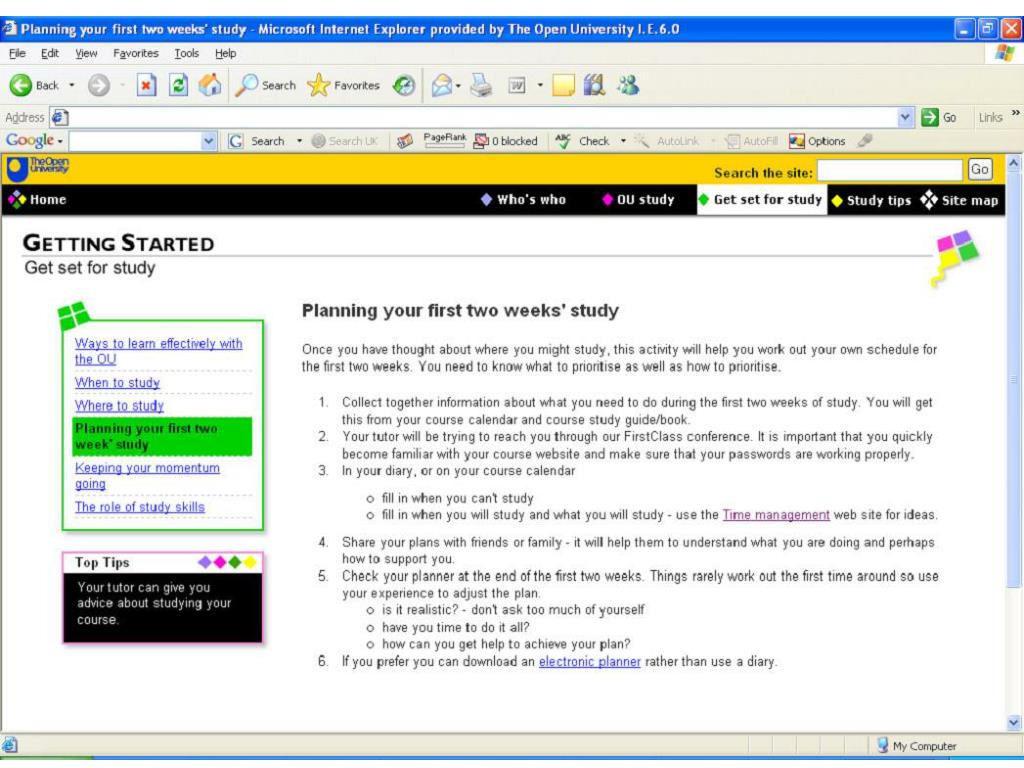Screen dimensions: 1024x768
Task: Click the Search UK button
Action: (x=344, y=141)
